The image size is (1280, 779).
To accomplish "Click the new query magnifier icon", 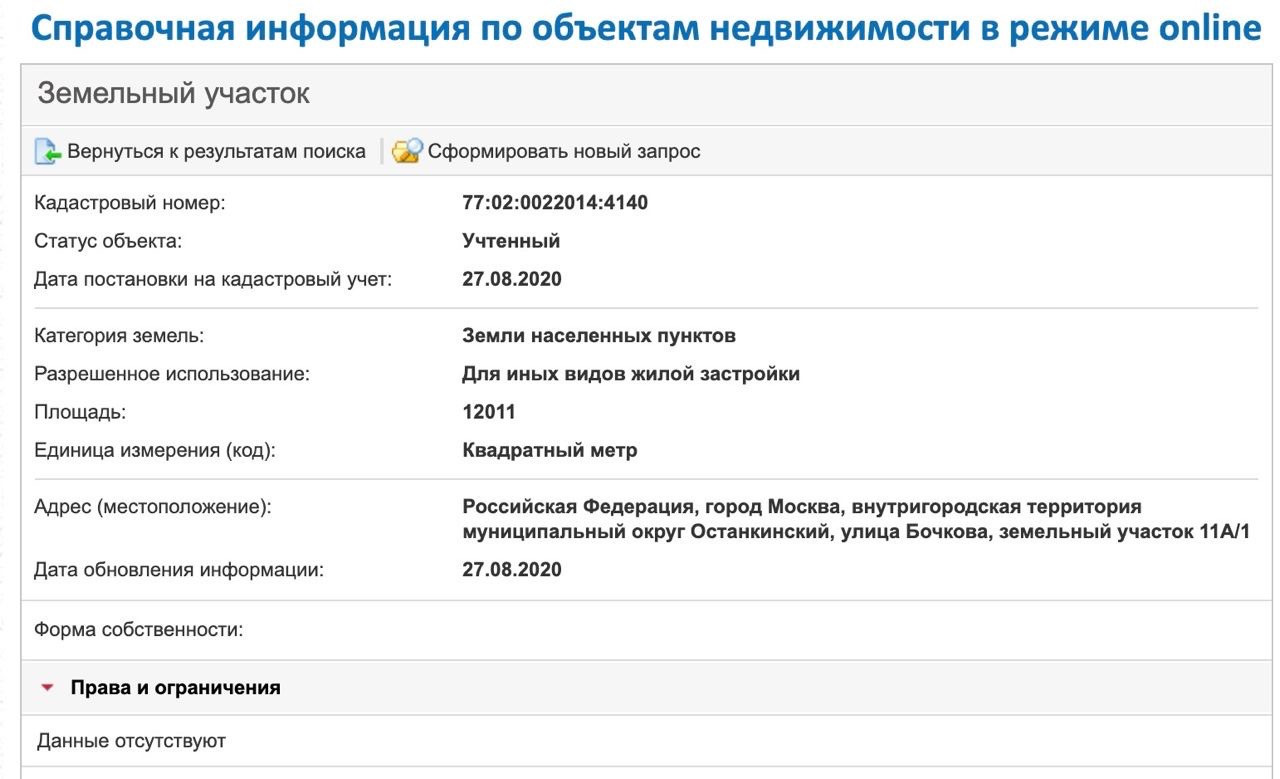I will point(407,152).
